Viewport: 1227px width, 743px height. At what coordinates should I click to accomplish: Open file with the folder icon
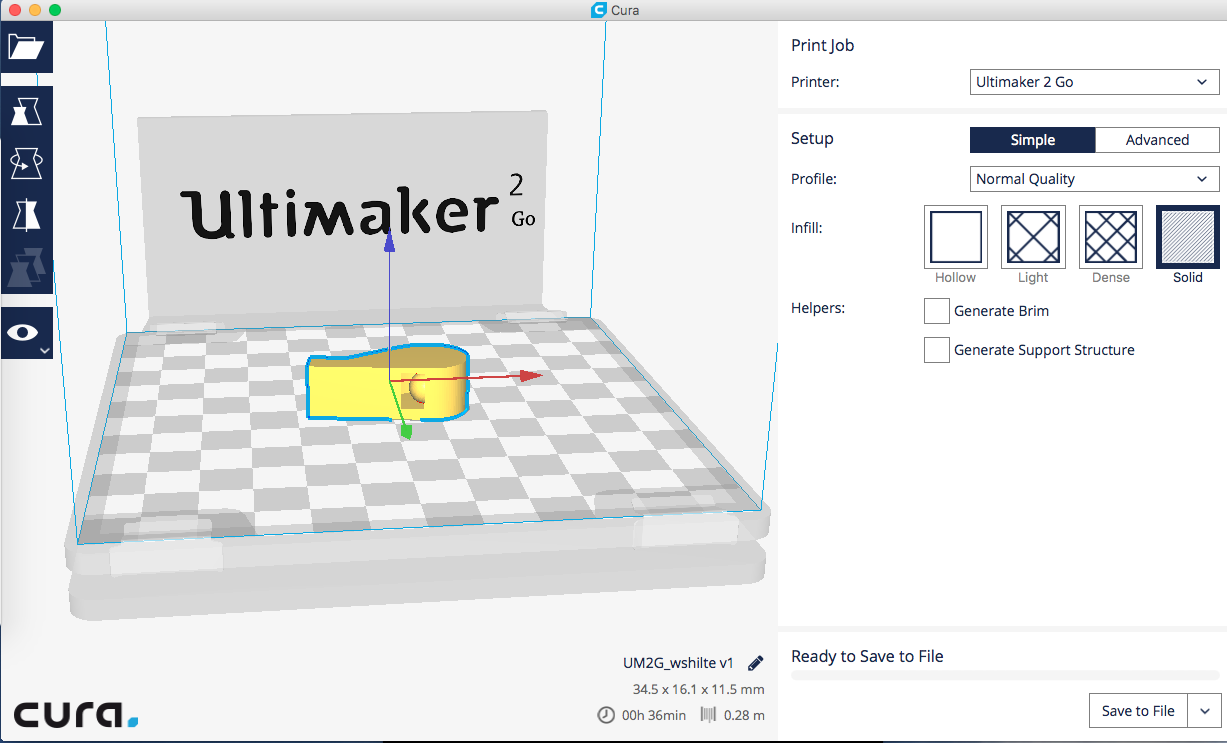(x=26, y=47)
